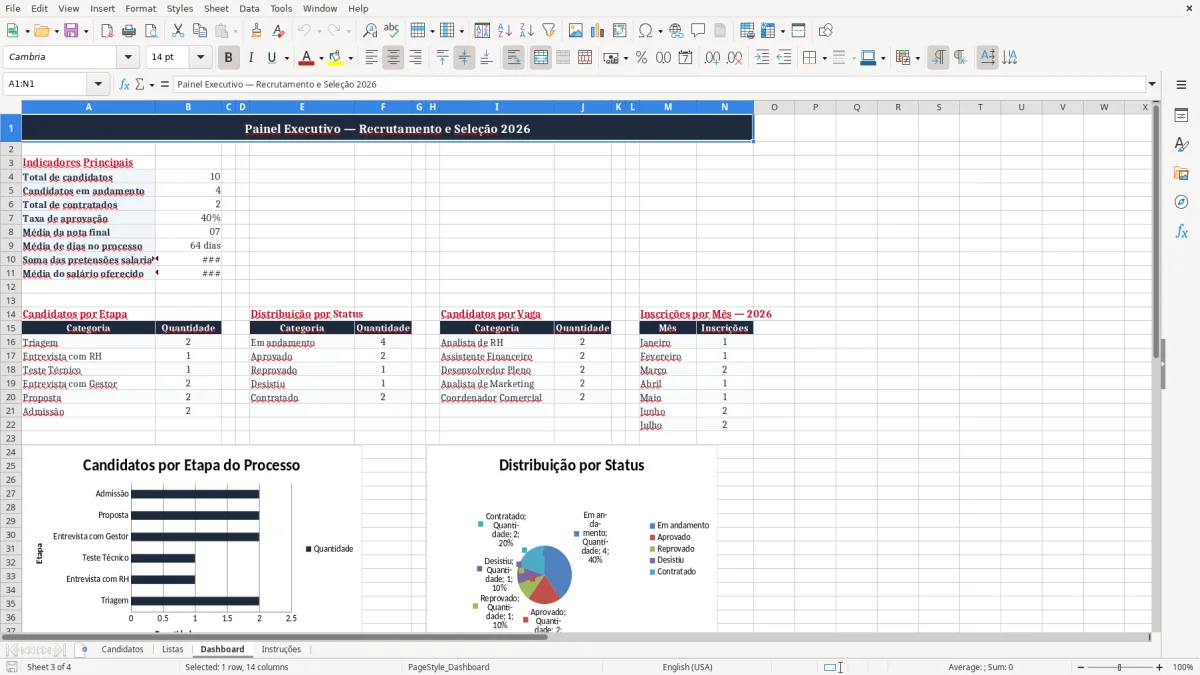Image resolution: width=1200 pixels, height=675 pixels.
Task: Export directly as PDF icon
Action: click(106, 31)
